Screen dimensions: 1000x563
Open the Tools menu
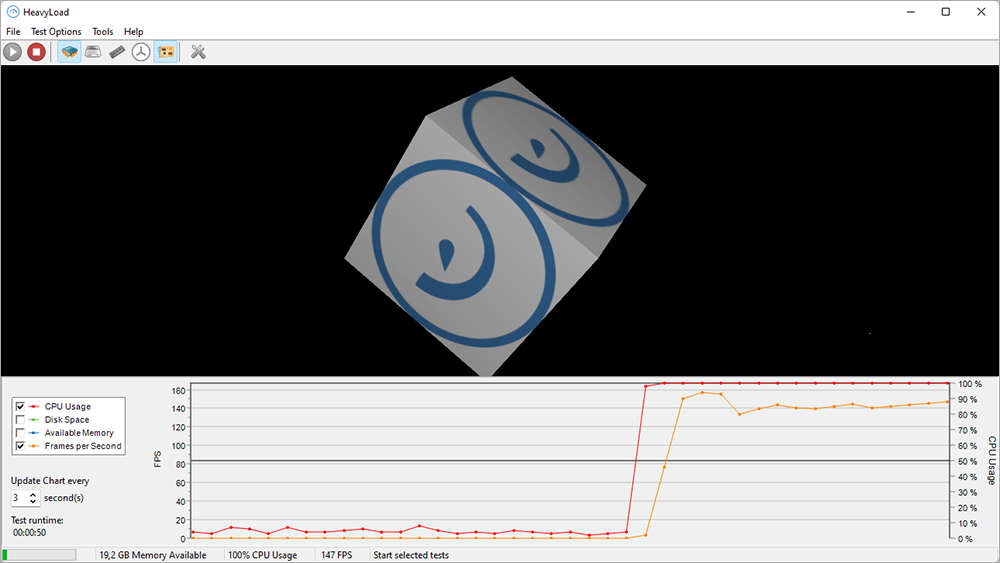click(x=103, y=31)
